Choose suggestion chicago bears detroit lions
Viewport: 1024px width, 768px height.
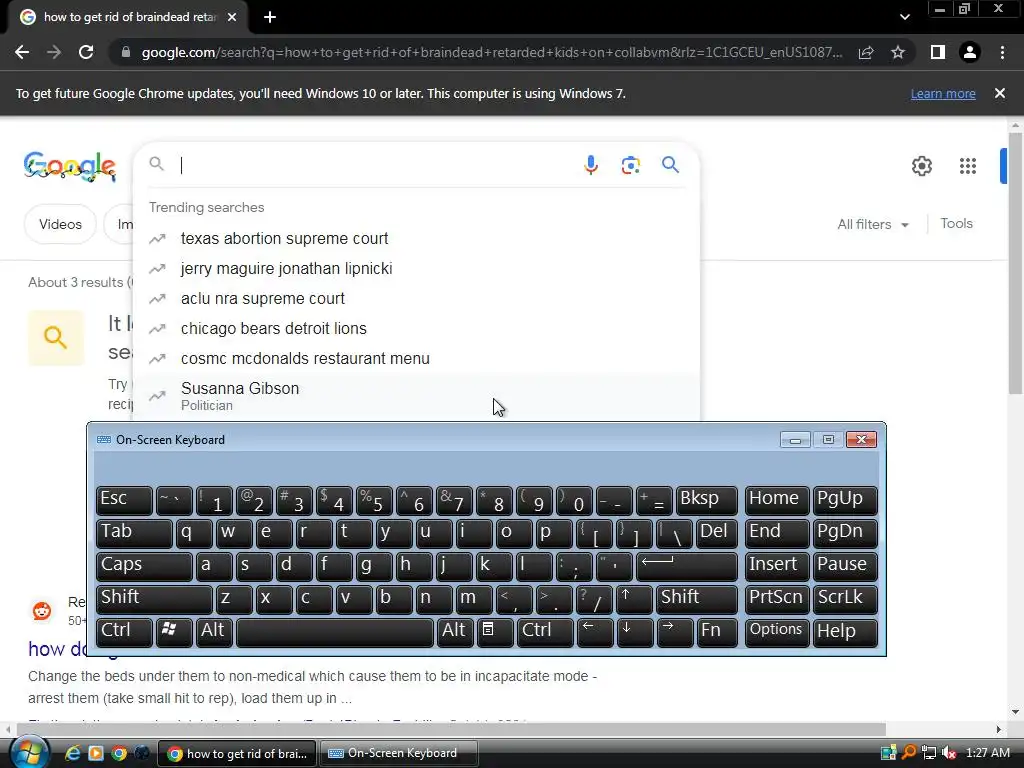click(416, 328)
